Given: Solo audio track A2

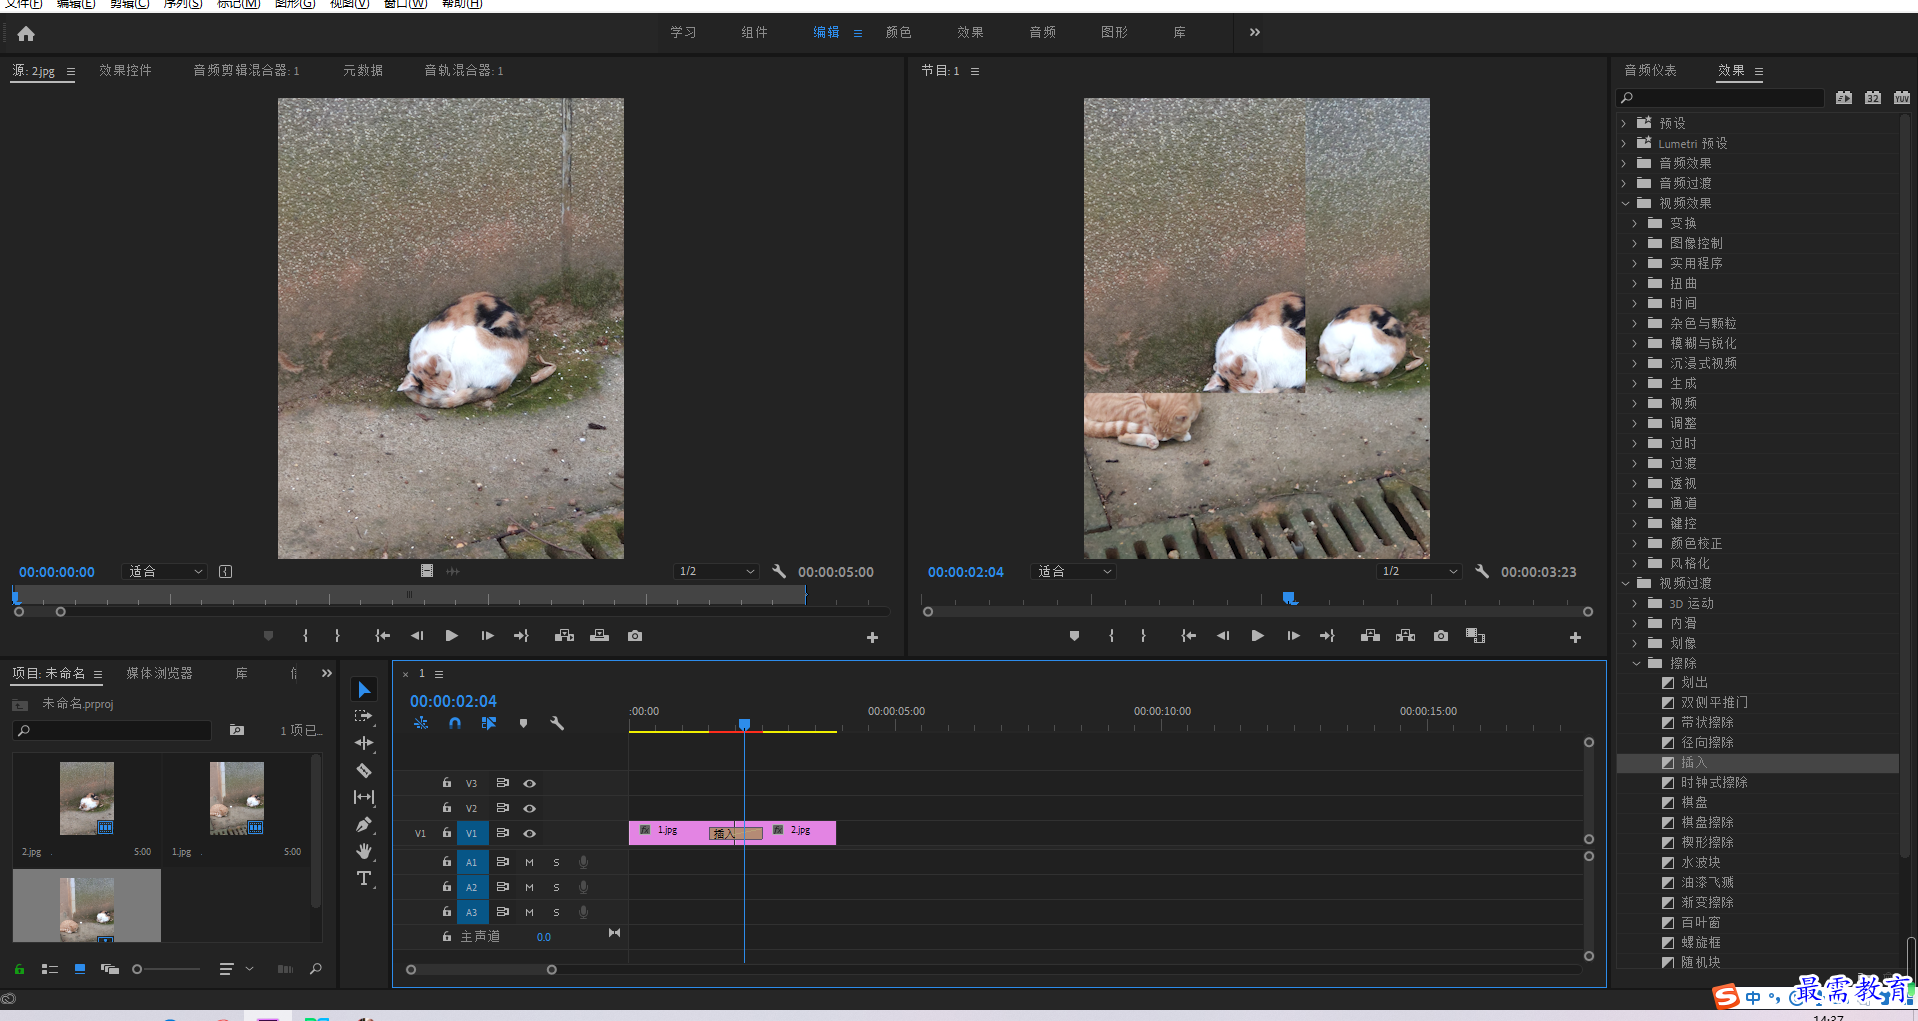Looking at the screenshot, I should tap(556, 887).
